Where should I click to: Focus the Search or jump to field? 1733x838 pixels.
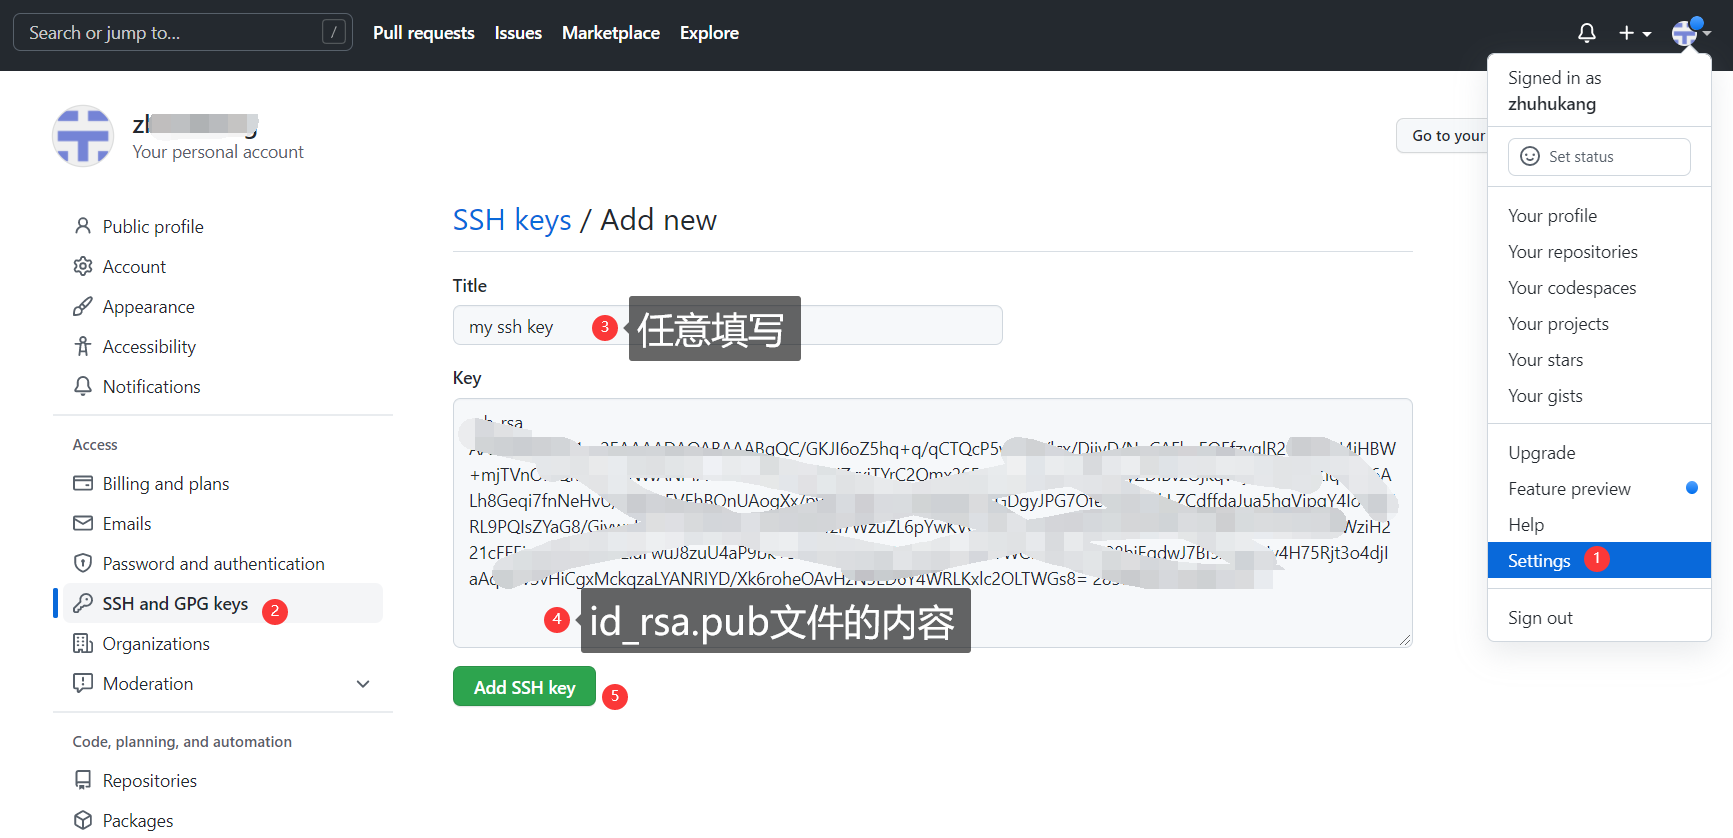coord(182,32)
